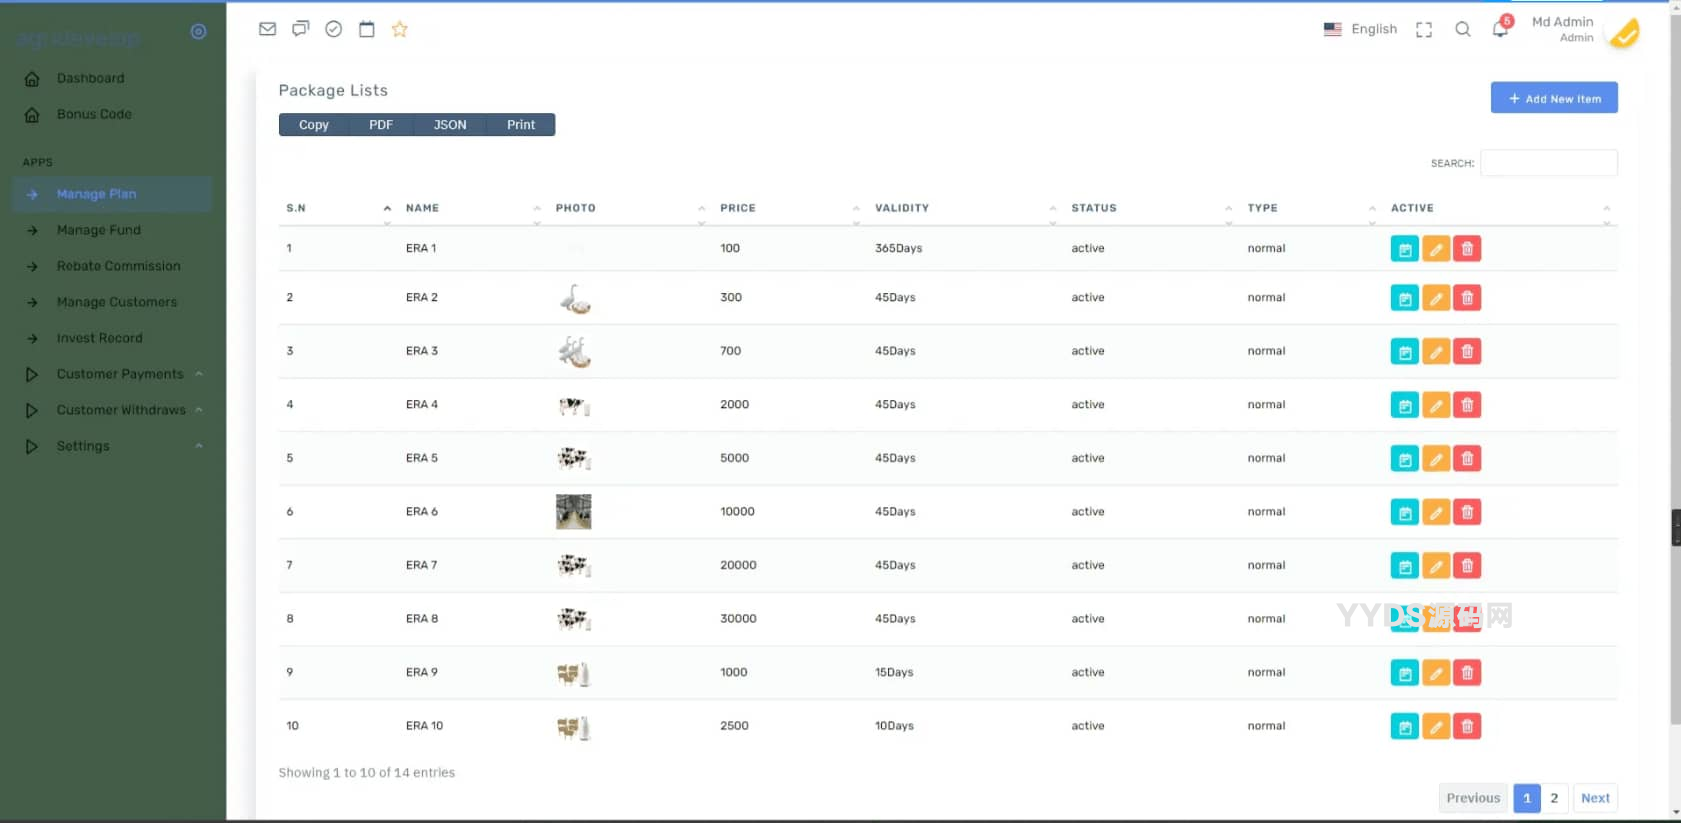The image size is (1681, 823).
Task: Expand the Customer Payments menu
Action: (120, 374)
